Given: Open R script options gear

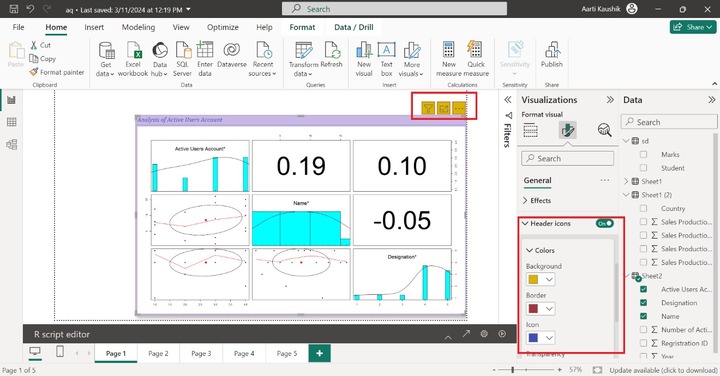Looking at the screenshot, I should click(484, 334).
